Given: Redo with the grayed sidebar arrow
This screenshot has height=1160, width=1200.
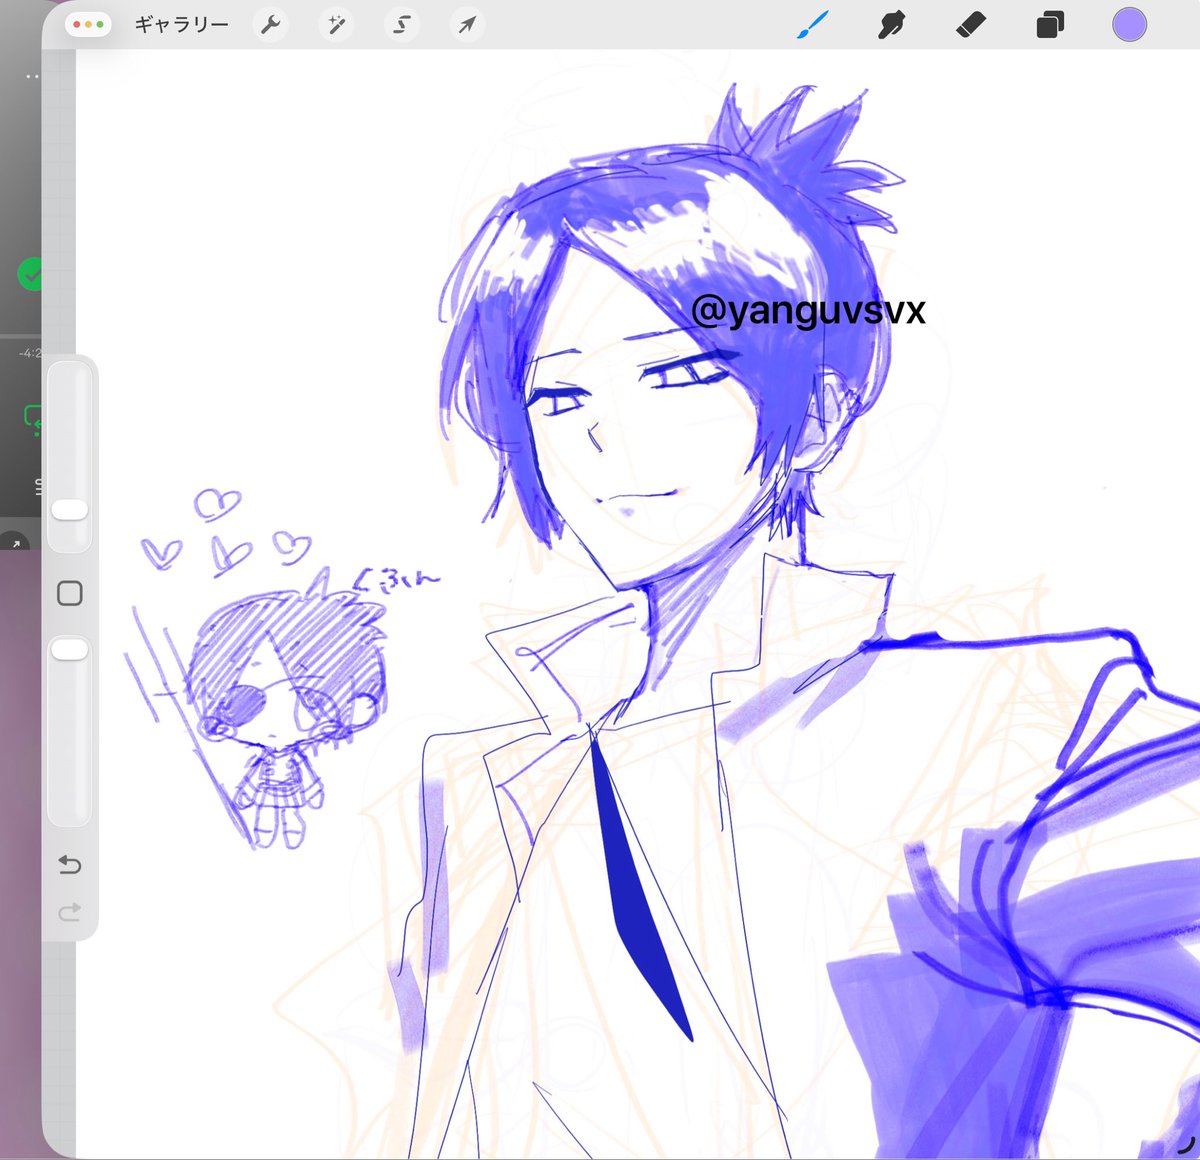Looking at the screenshot, I should pyautogui.click(x=70, y=912).
